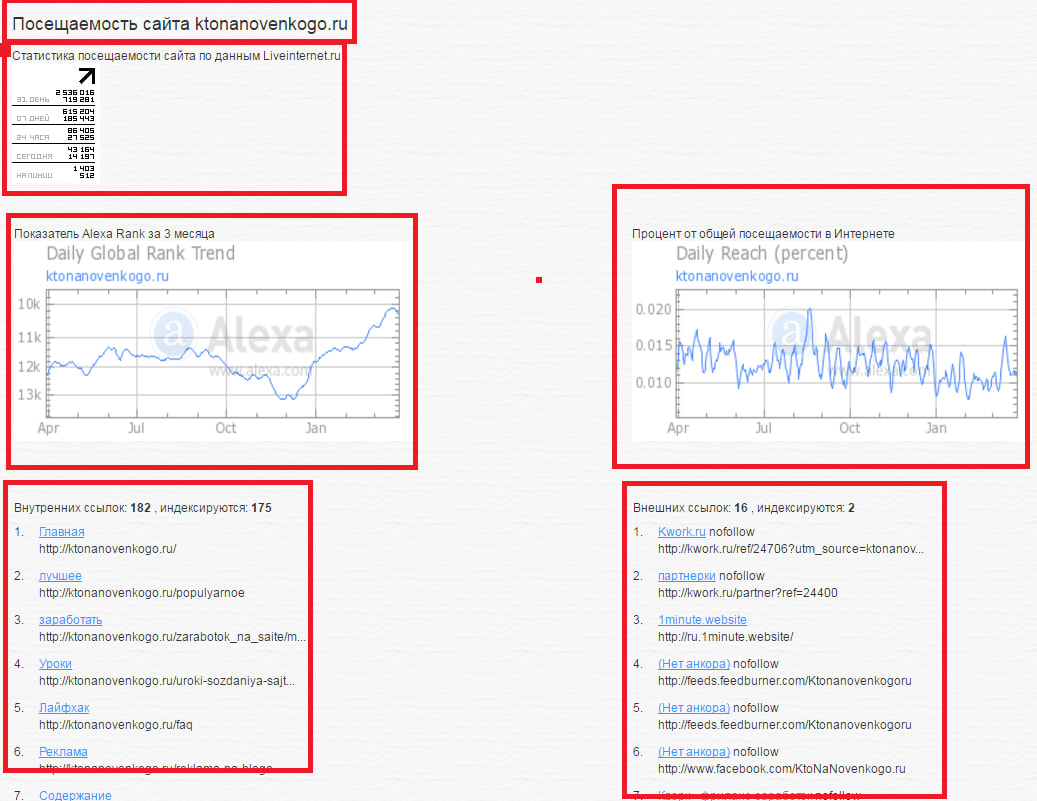1037x801 pixels.
Task: Click the heading Посещаемость сайта ktonanovenkogo.ru
Action: [x=180, y=24]
